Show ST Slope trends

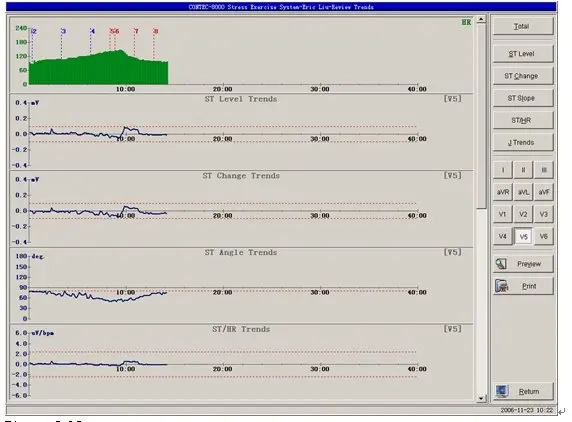click(523, 98)
